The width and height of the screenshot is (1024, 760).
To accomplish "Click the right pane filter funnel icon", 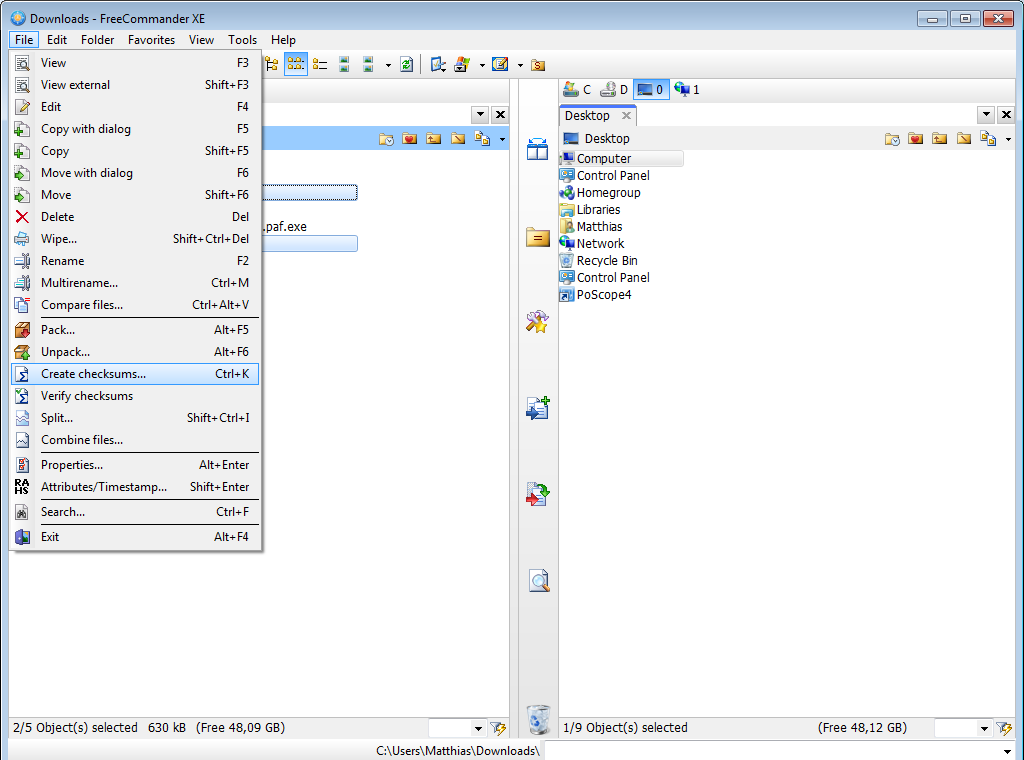I will (x=1004, y=728).
